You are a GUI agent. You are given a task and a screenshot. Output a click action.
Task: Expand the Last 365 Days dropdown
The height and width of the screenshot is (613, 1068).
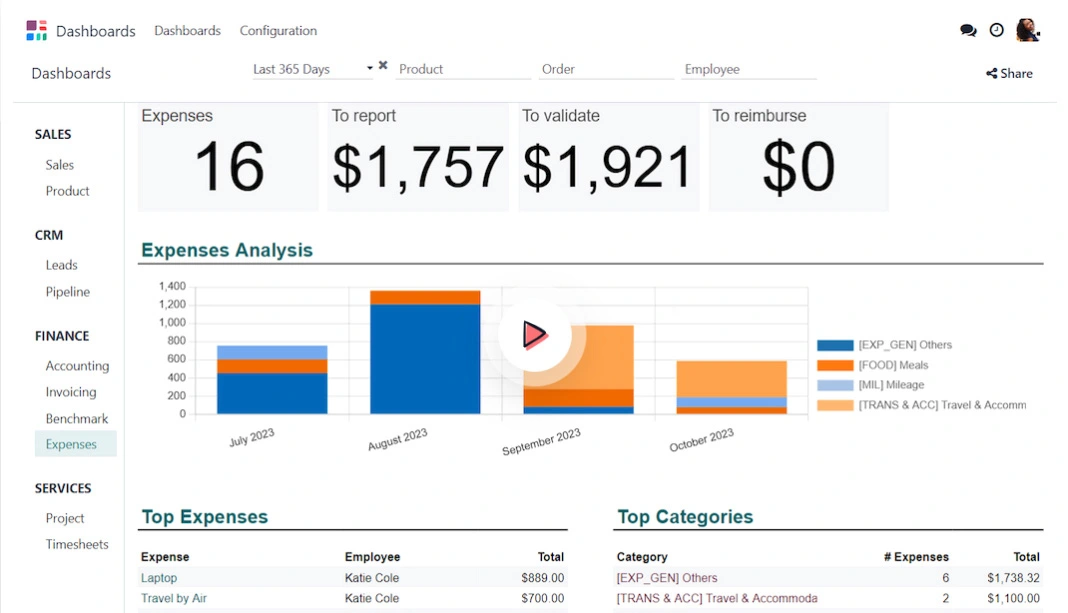coord(369,69)
